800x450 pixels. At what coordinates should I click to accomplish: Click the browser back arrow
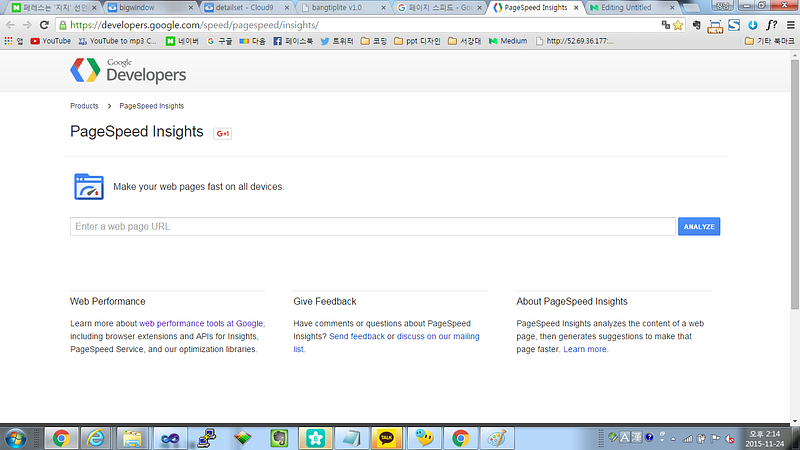tap(10, 25)
